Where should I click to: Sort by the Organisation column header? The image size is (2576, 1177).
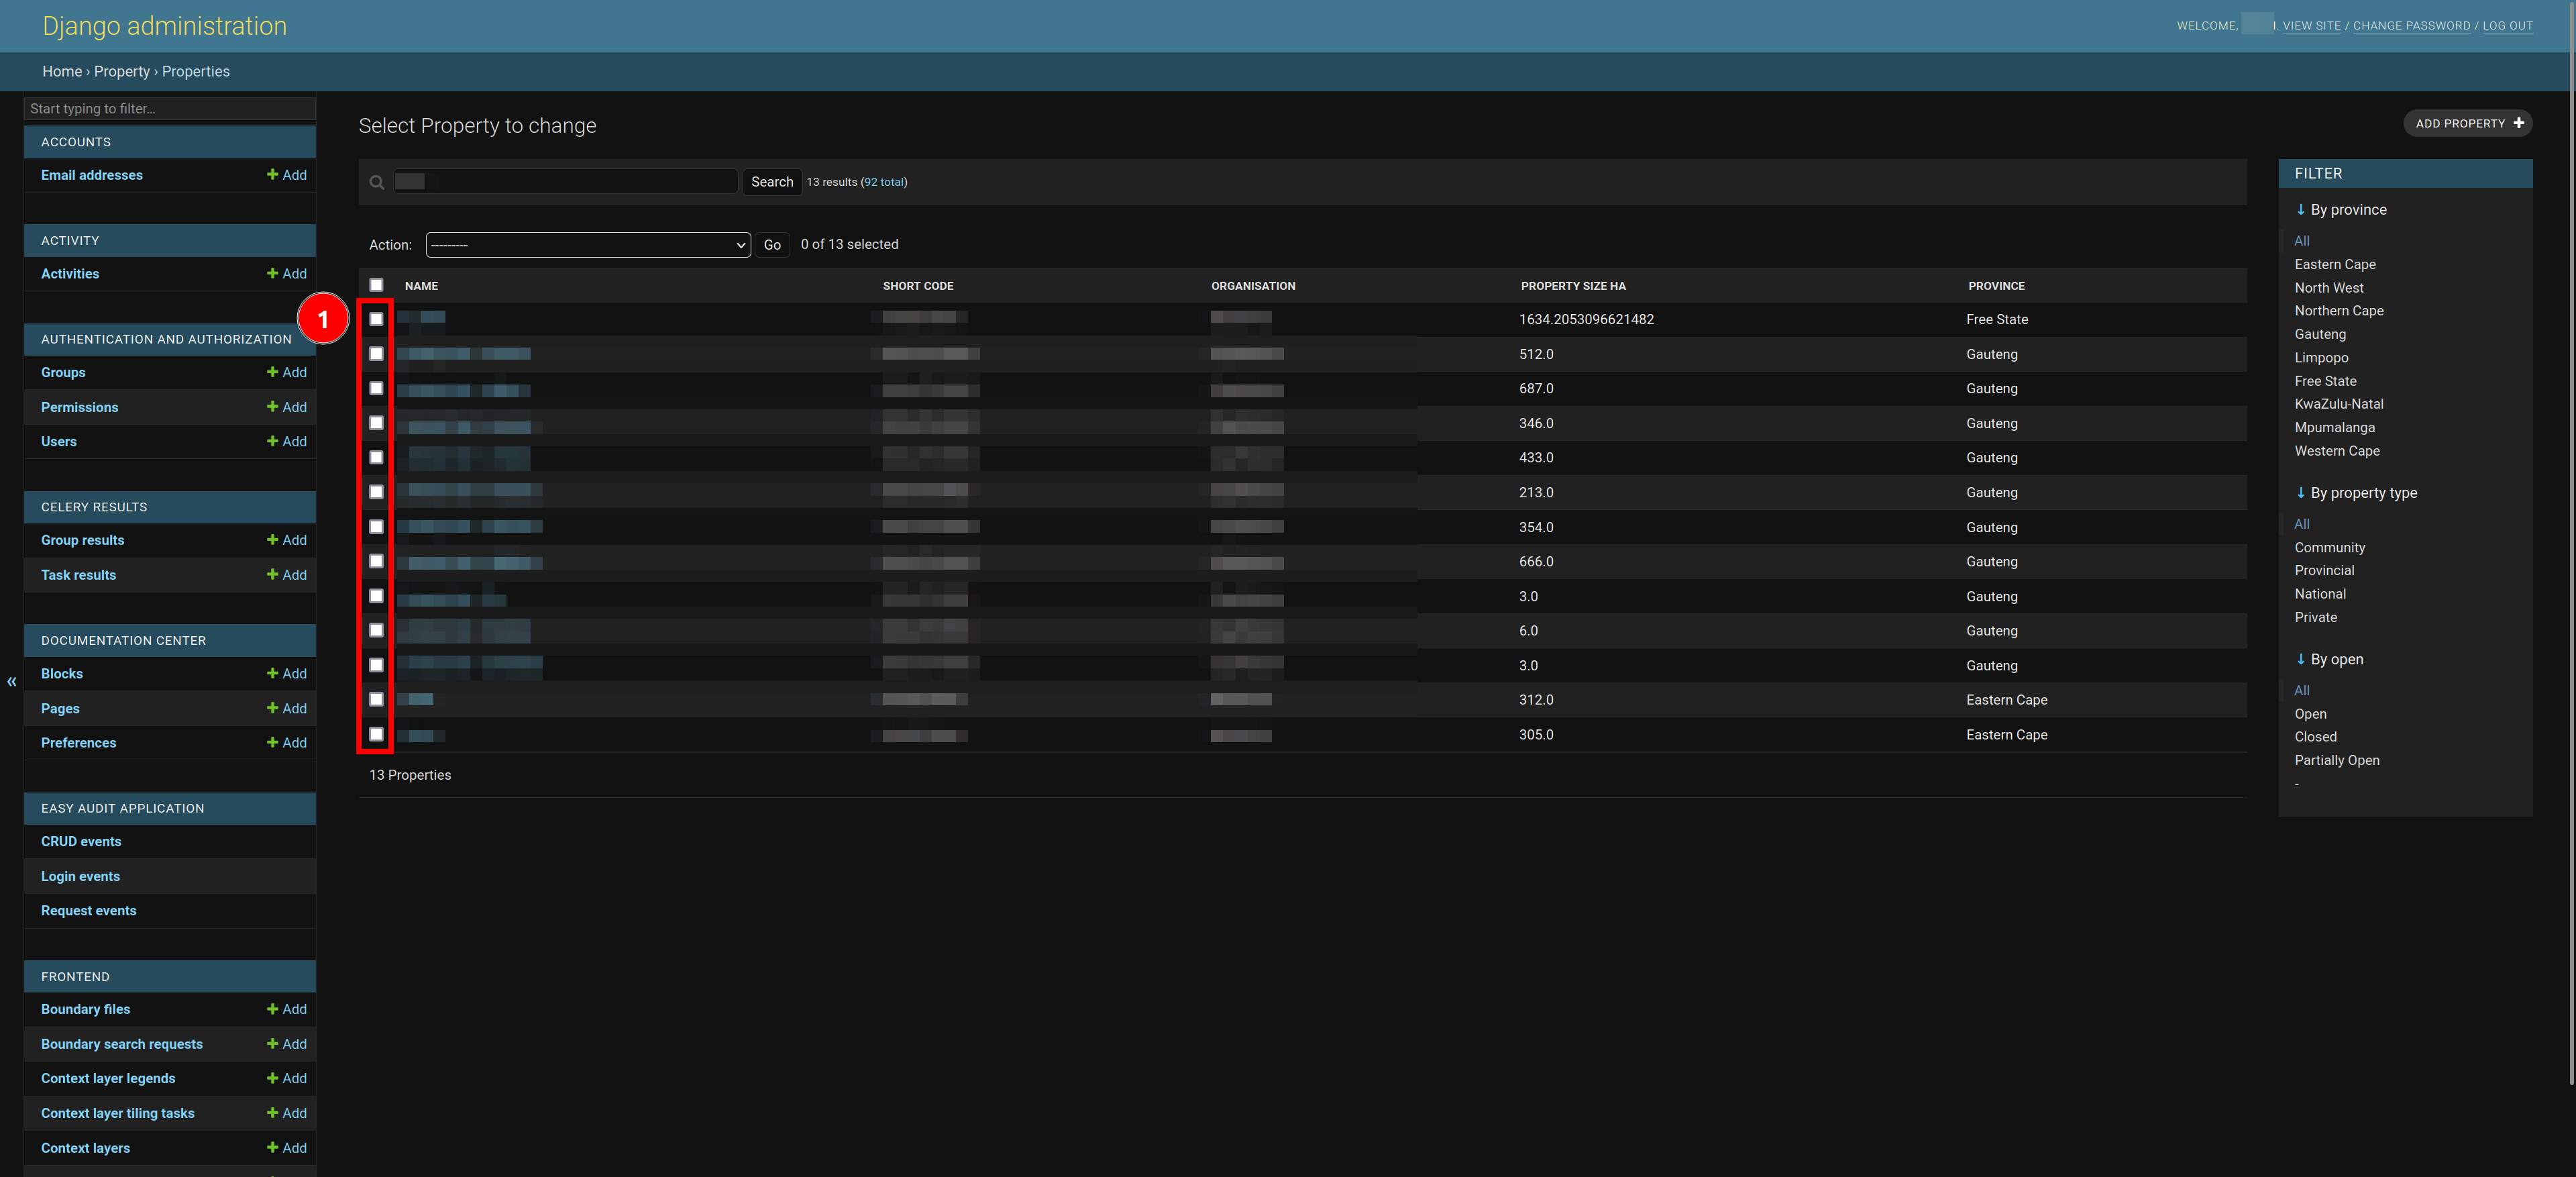coord(1253,286)
